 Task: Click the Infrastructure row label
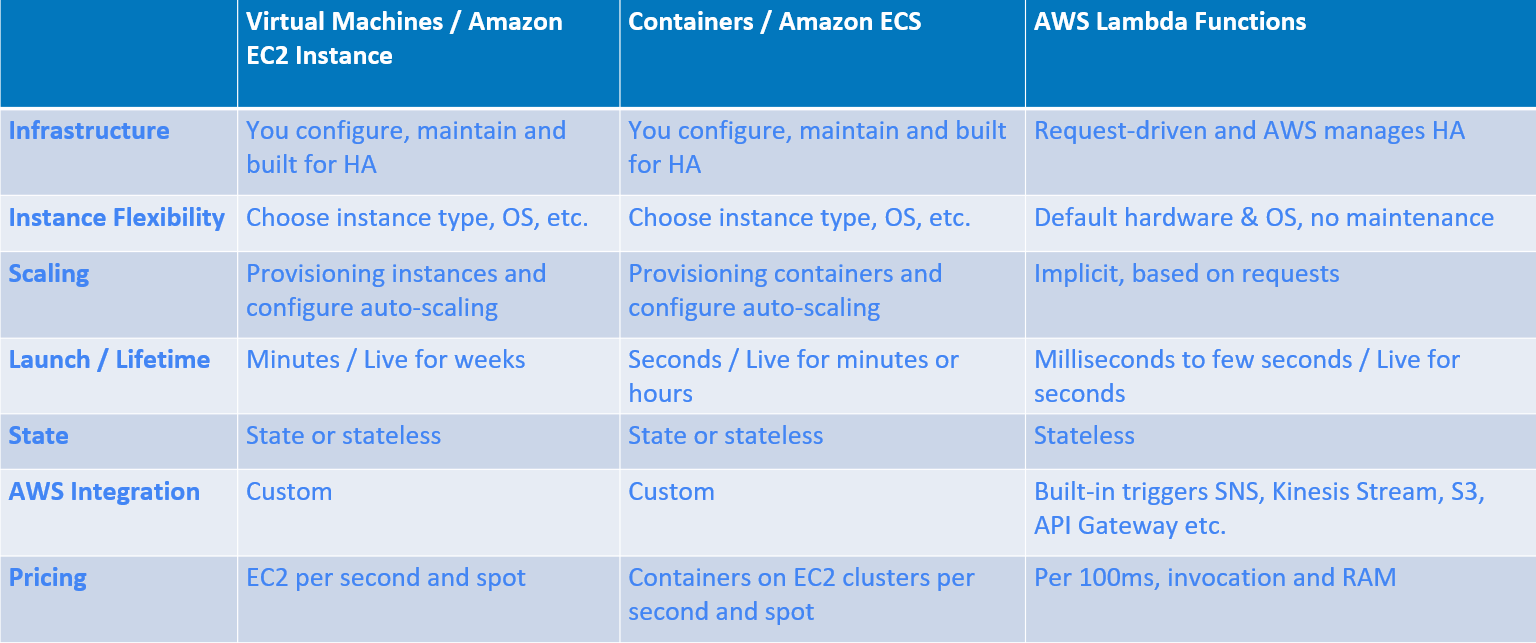(89, 131)
